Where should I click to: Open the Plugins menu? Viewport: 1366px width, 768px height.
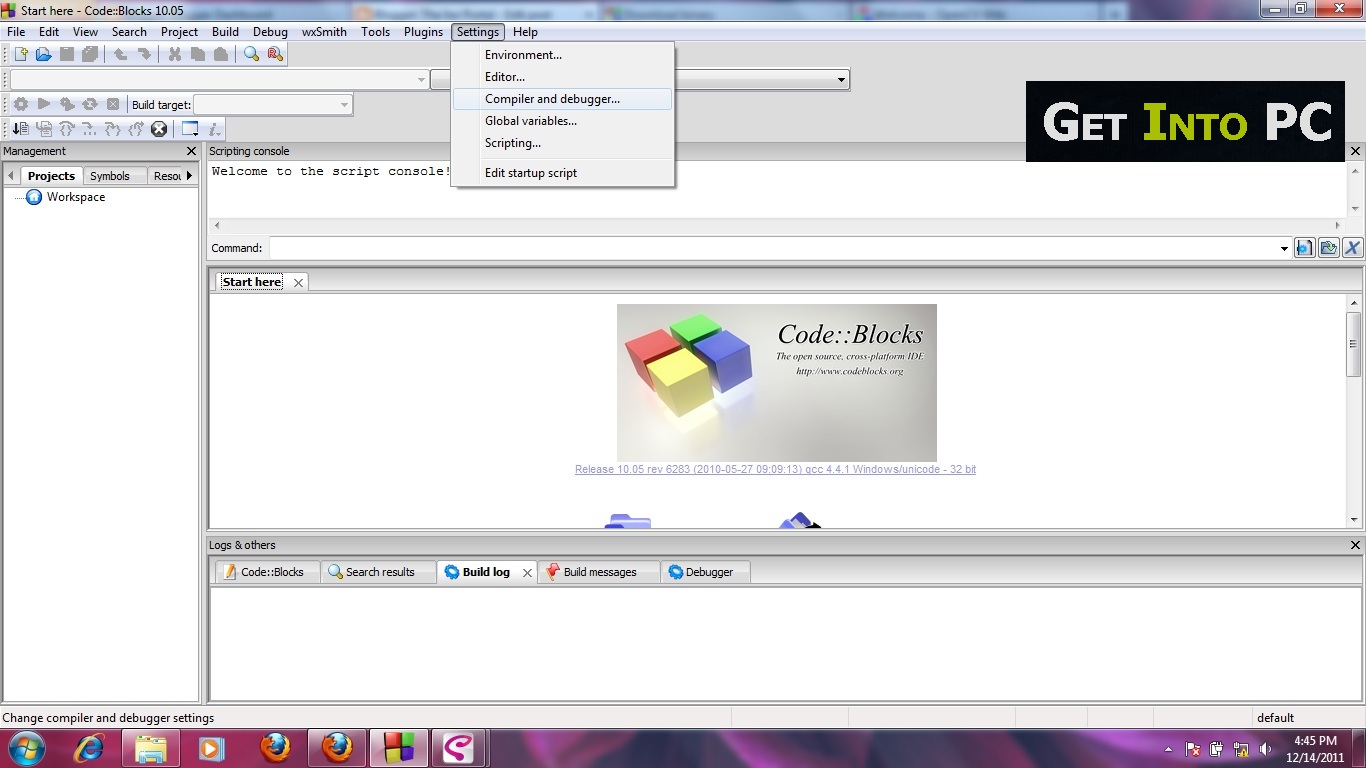(x=423, y=32)
